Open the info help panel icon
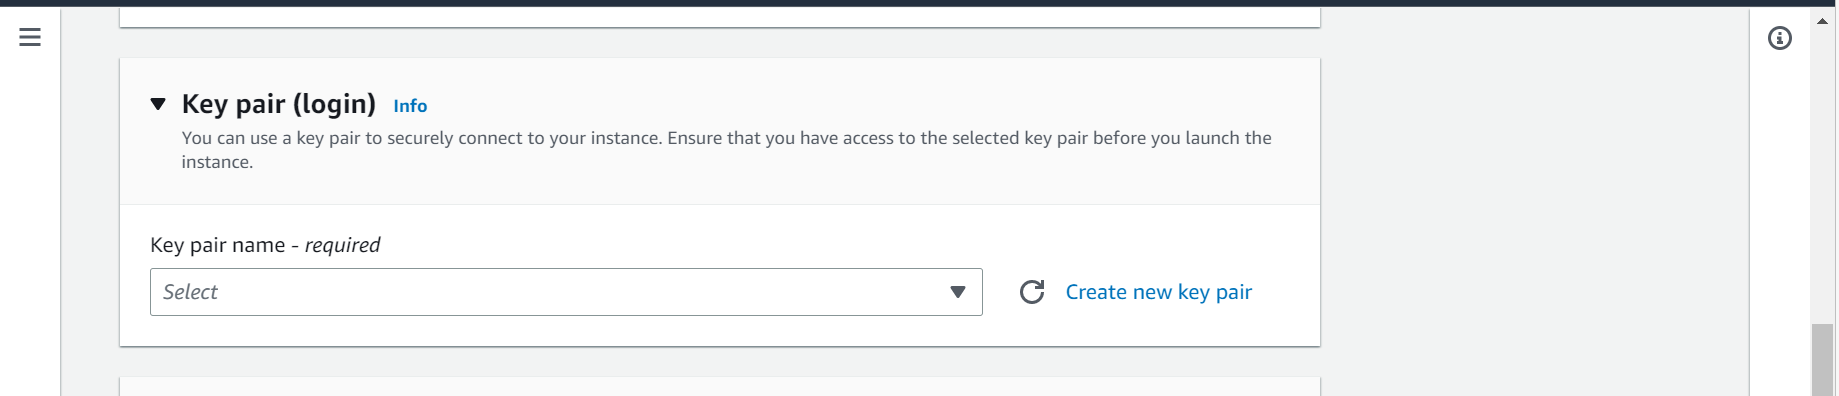Viewport: 1839px width, 396px height. pos(1779,38)
